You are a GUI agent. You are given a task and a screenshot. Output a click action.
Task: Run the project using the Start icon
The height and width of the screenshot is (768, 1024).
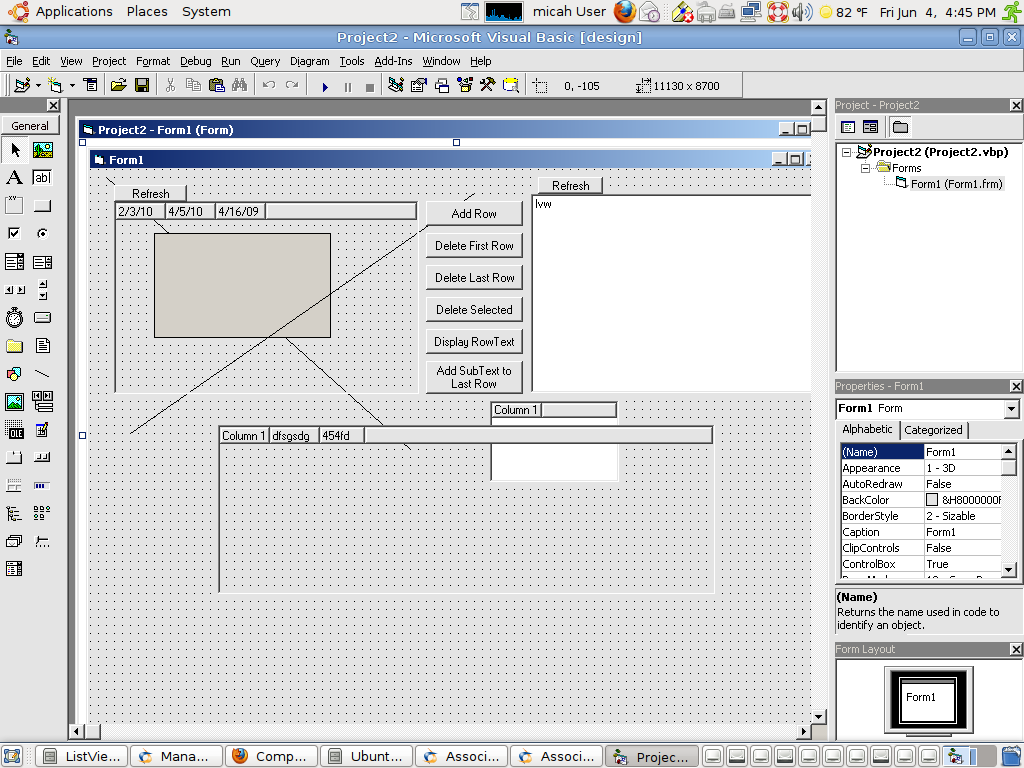point(326,85)
